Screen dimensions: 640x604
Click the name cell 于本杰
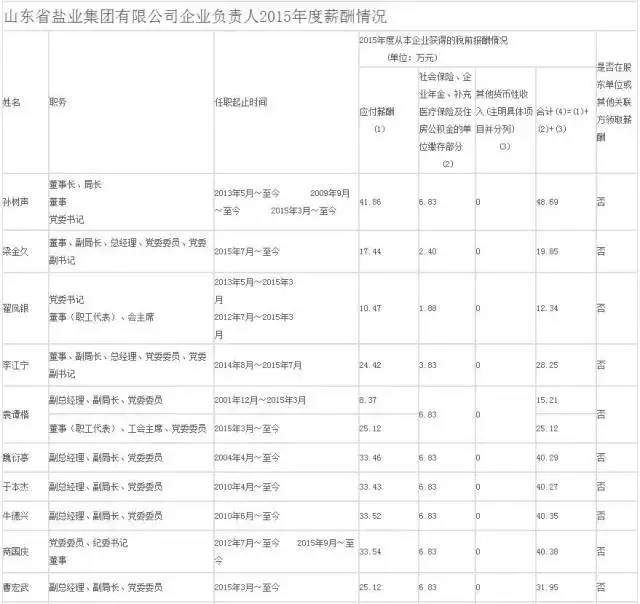coord(16,486)
